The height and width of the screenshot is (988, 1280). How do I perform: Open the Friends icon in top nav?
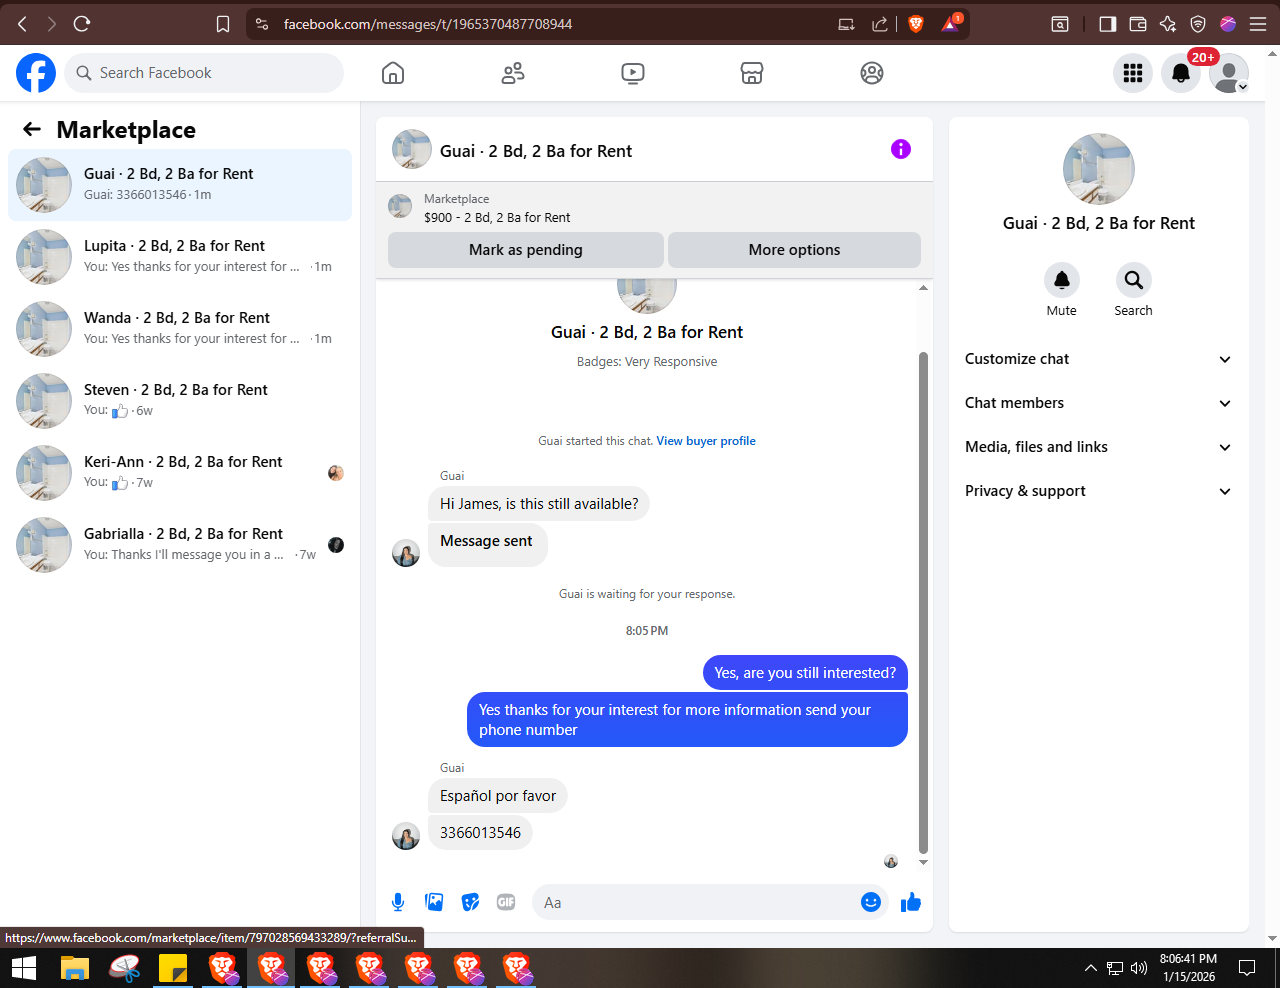pyautogui.click(x=513, y=73)
